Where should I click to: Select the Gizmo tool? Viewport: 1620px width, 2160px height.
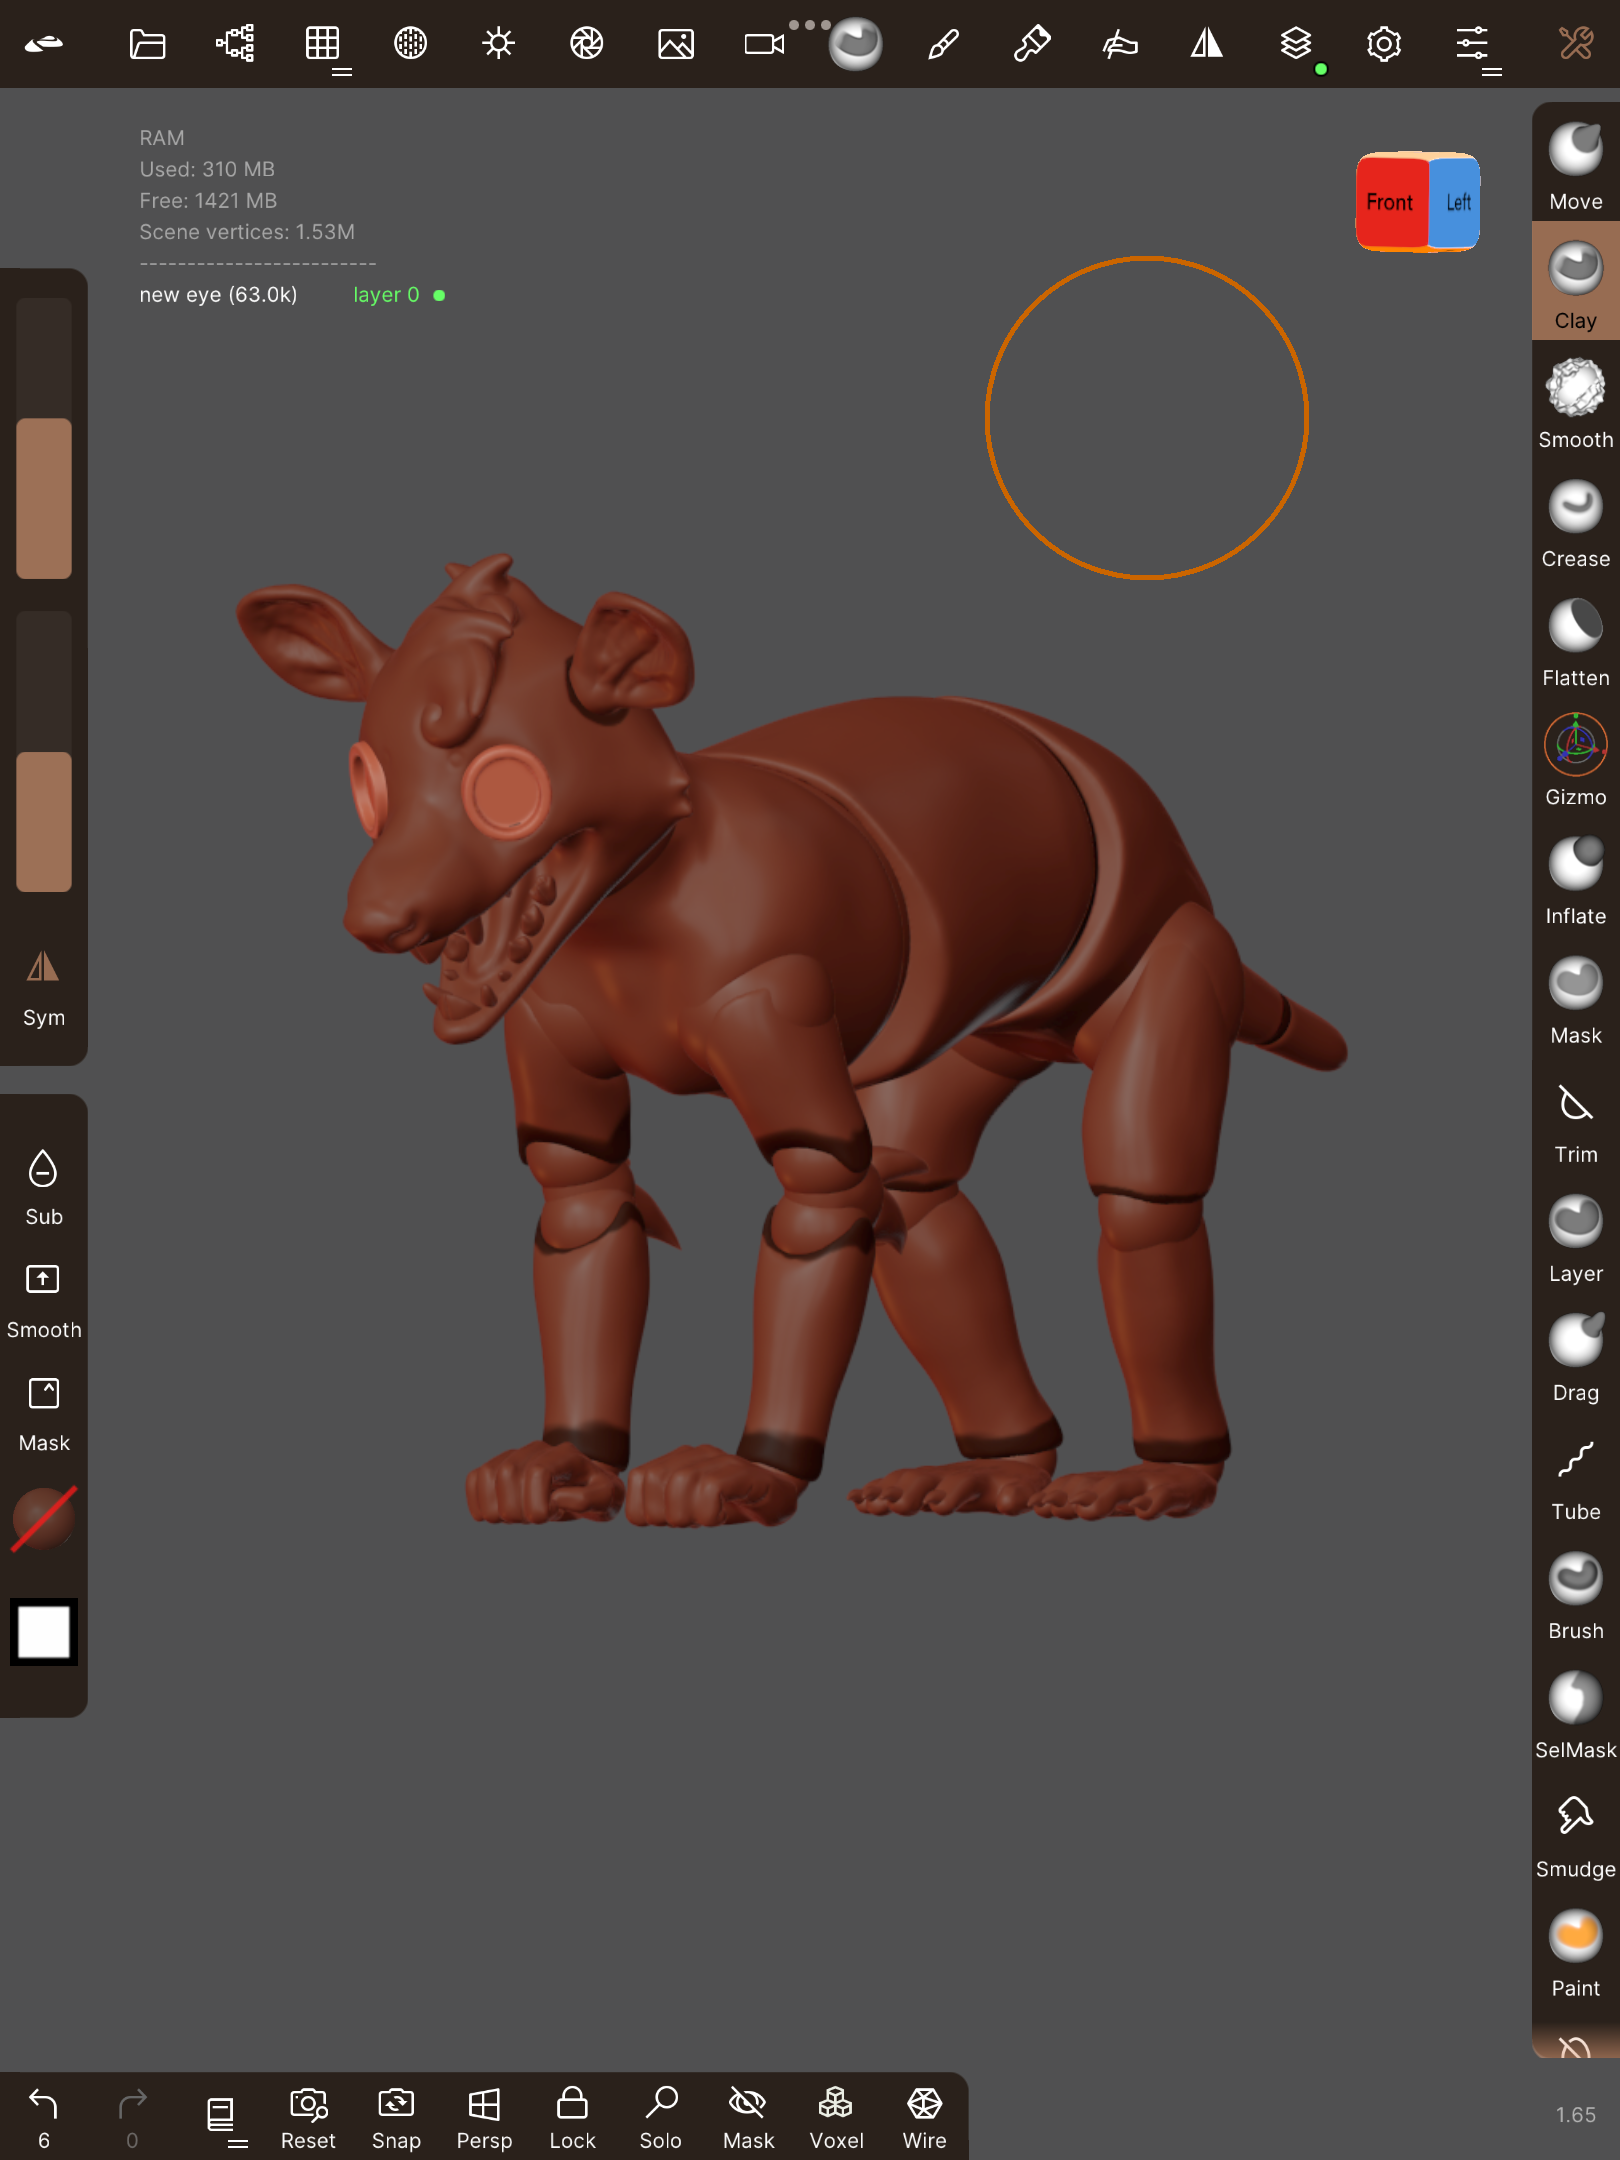click(x=1576, y=761)
